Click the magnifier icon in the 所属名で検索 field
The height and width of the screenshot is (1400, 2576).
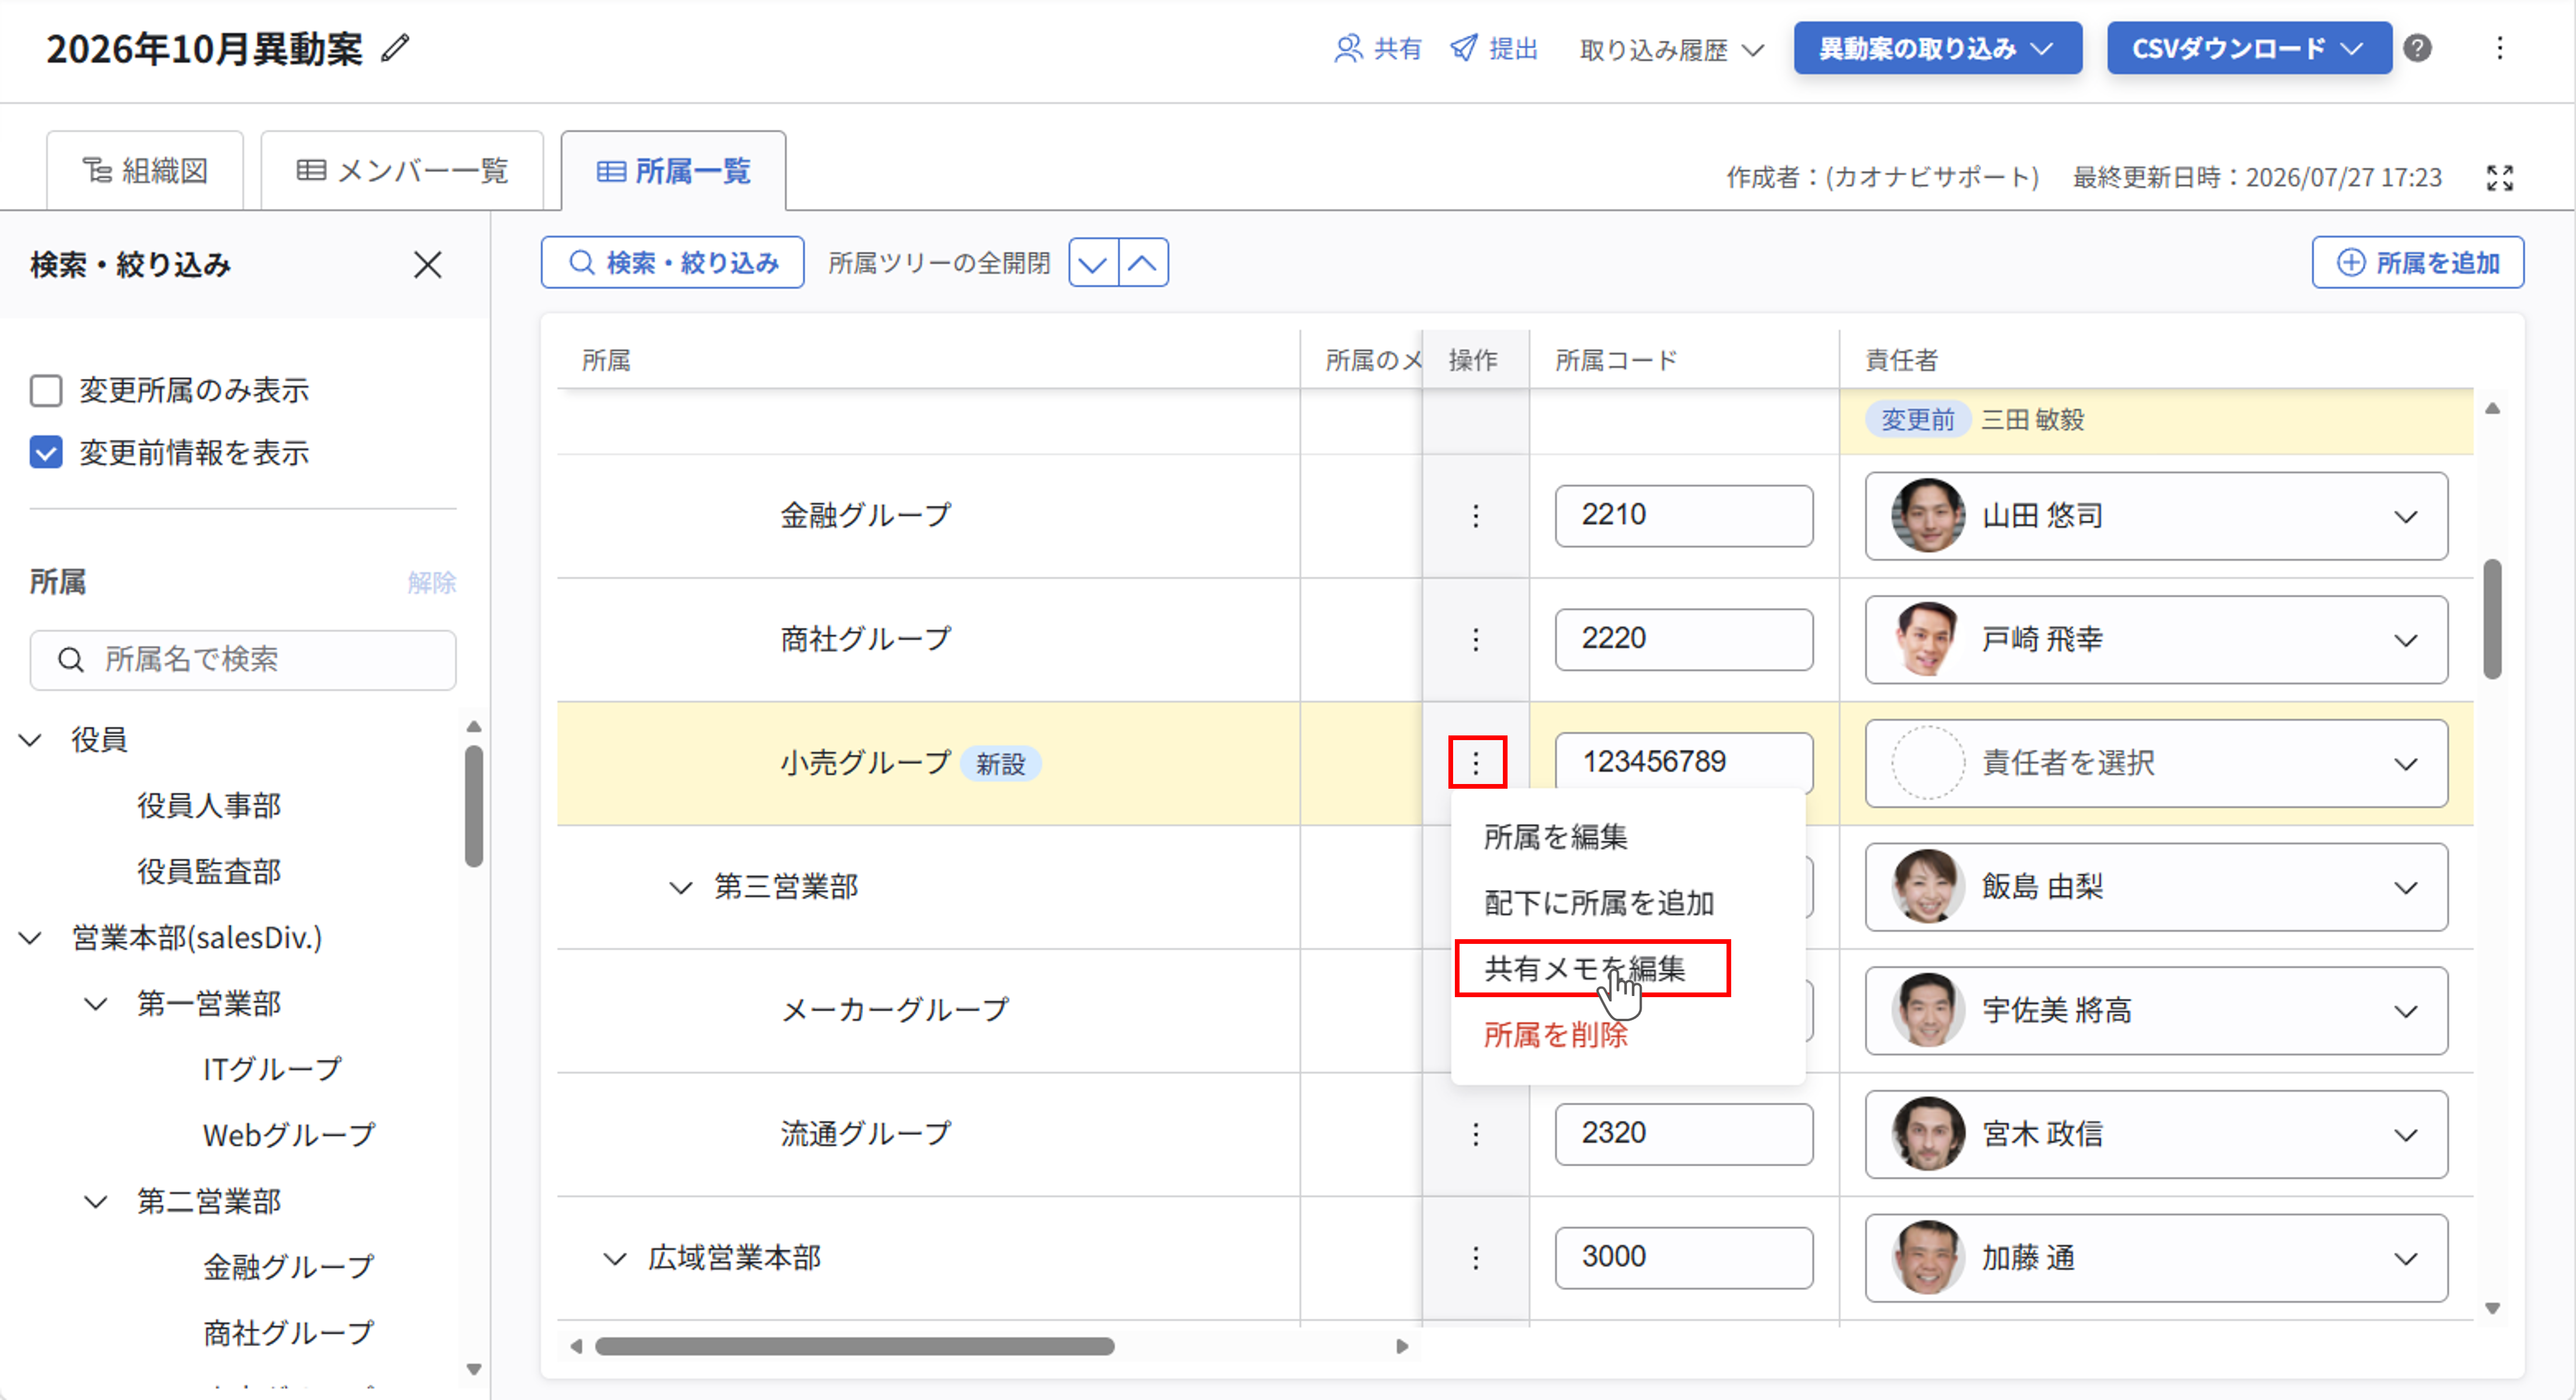click(71, 660)
